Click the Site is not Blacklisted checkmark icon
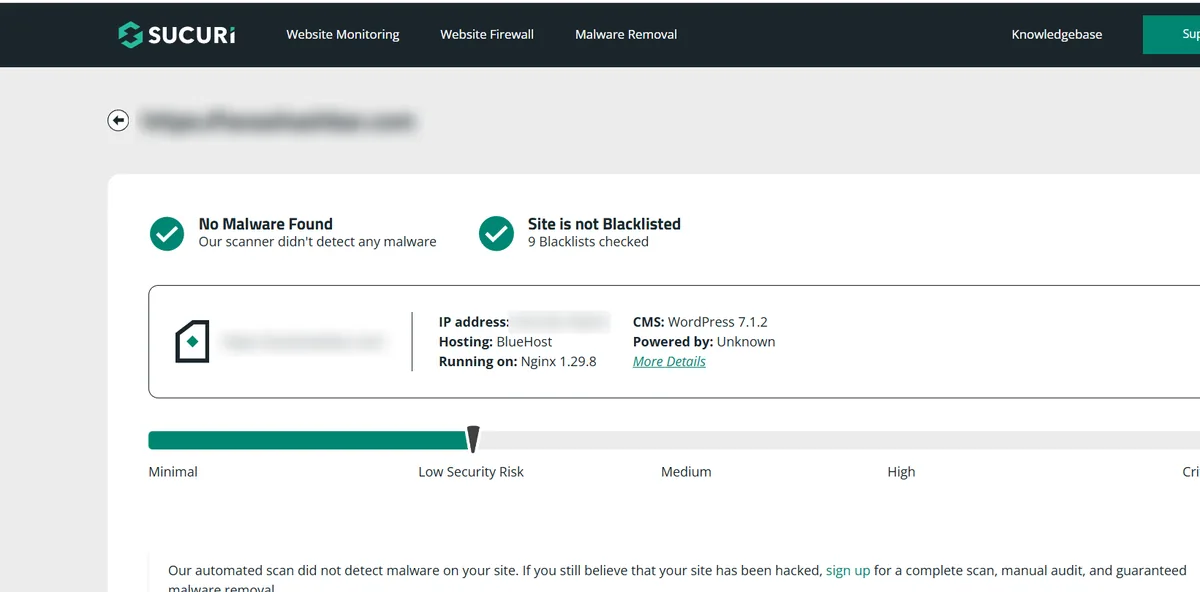Screen dimensions: 1200x592 pyautogui.click(x=496, y=233)
